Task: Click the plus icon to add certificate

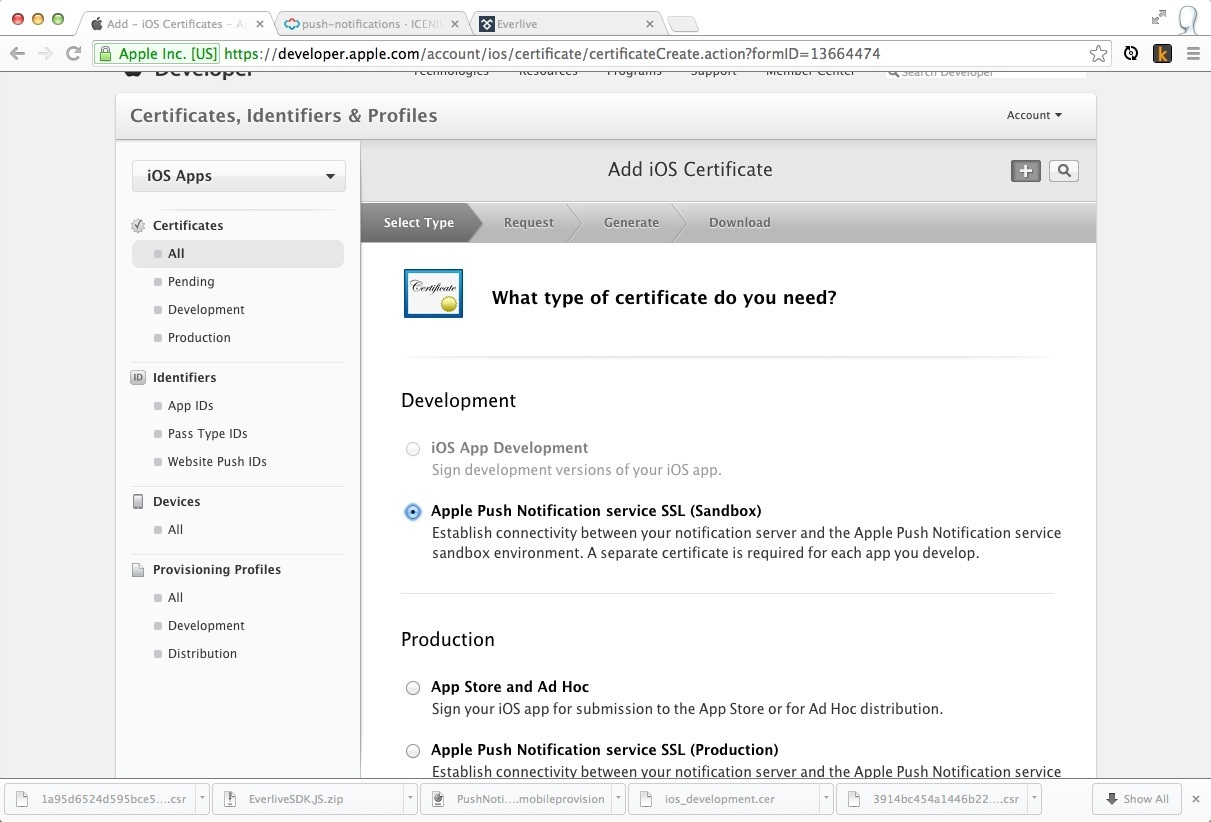Action: 1025,171
